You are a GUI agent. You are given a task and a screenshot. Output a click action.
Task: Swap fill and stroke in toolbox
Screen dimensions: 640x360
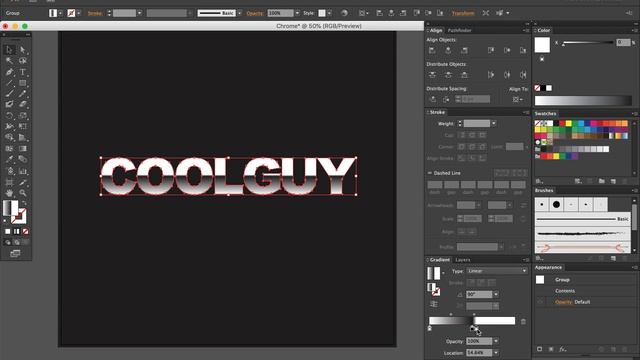(25, 202)
